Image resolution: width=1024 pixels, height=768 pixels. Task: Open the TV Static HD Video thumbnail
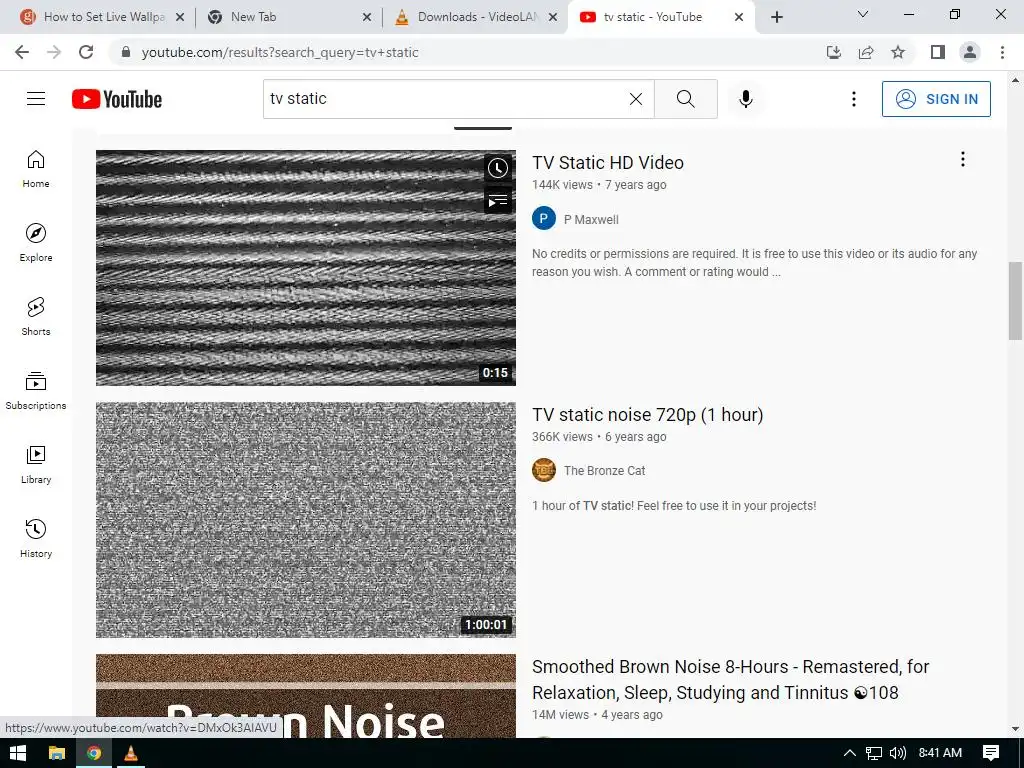[x=306, y=268]
